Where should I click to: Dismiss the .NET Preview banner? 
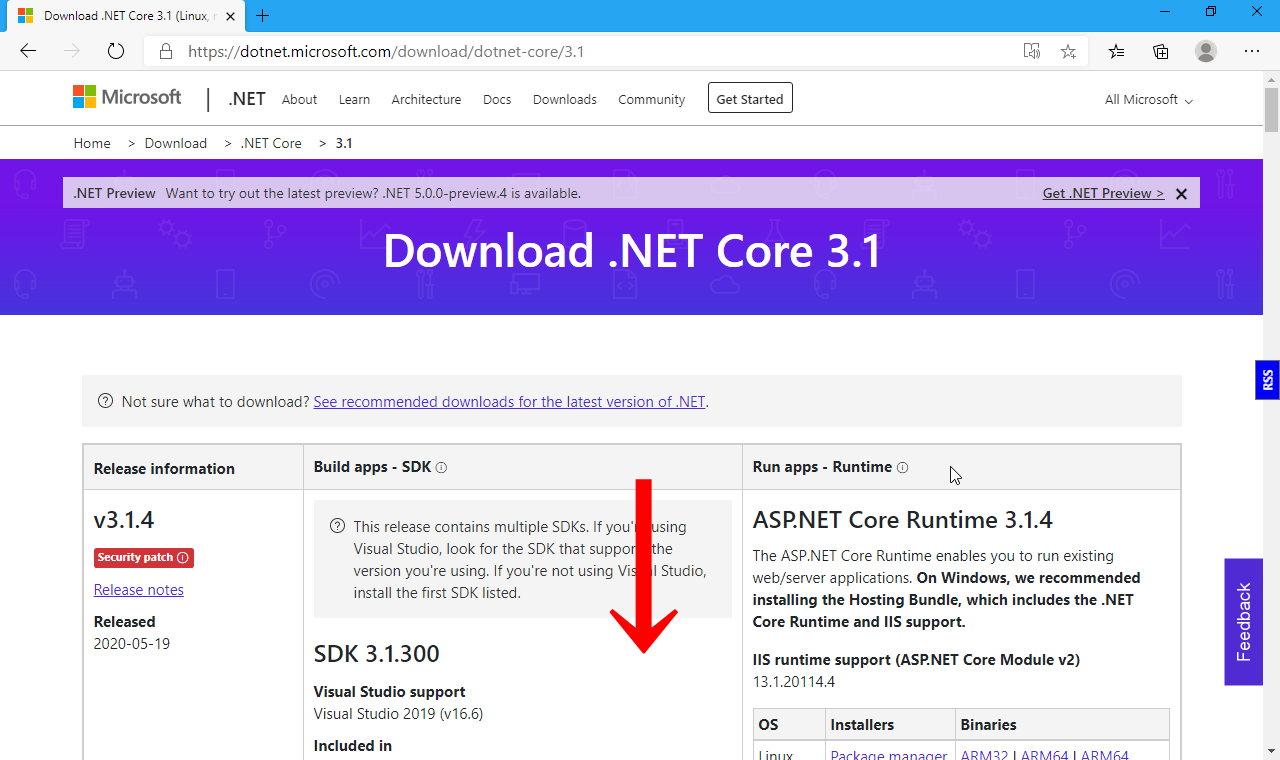1181,194
